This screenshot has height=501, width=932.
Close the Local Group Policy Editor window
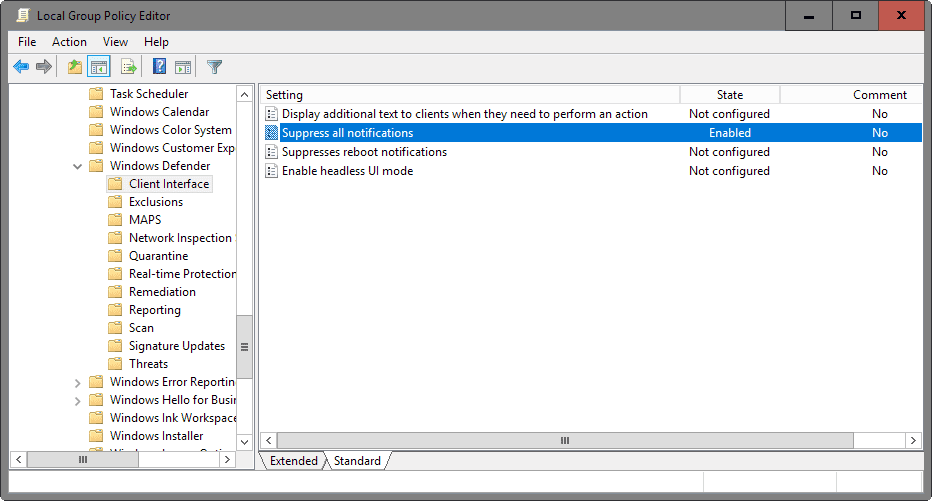902,15
